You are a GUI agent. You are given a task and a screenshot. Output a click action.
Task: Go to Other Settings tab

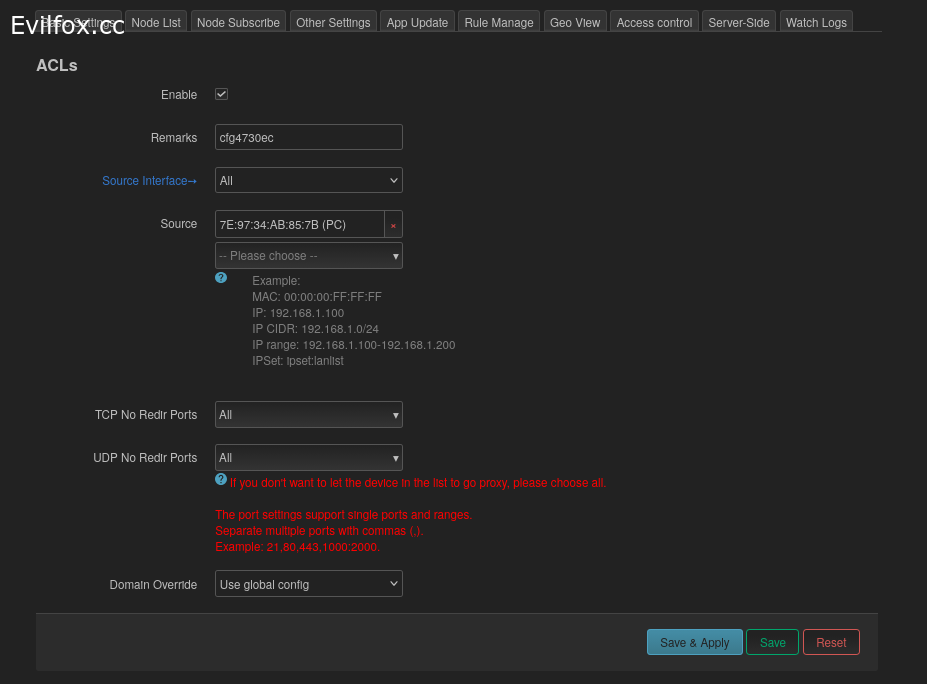(x=333, y=22)
